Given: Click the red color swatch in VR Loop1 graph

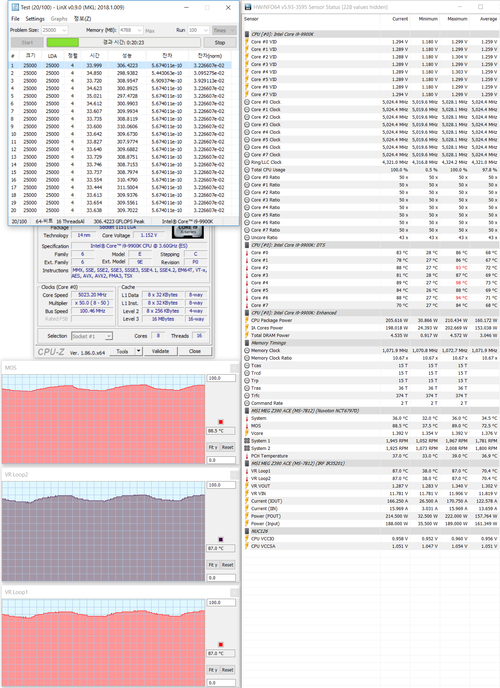Looking at the screenshot, I should click(x=221, y=645).
